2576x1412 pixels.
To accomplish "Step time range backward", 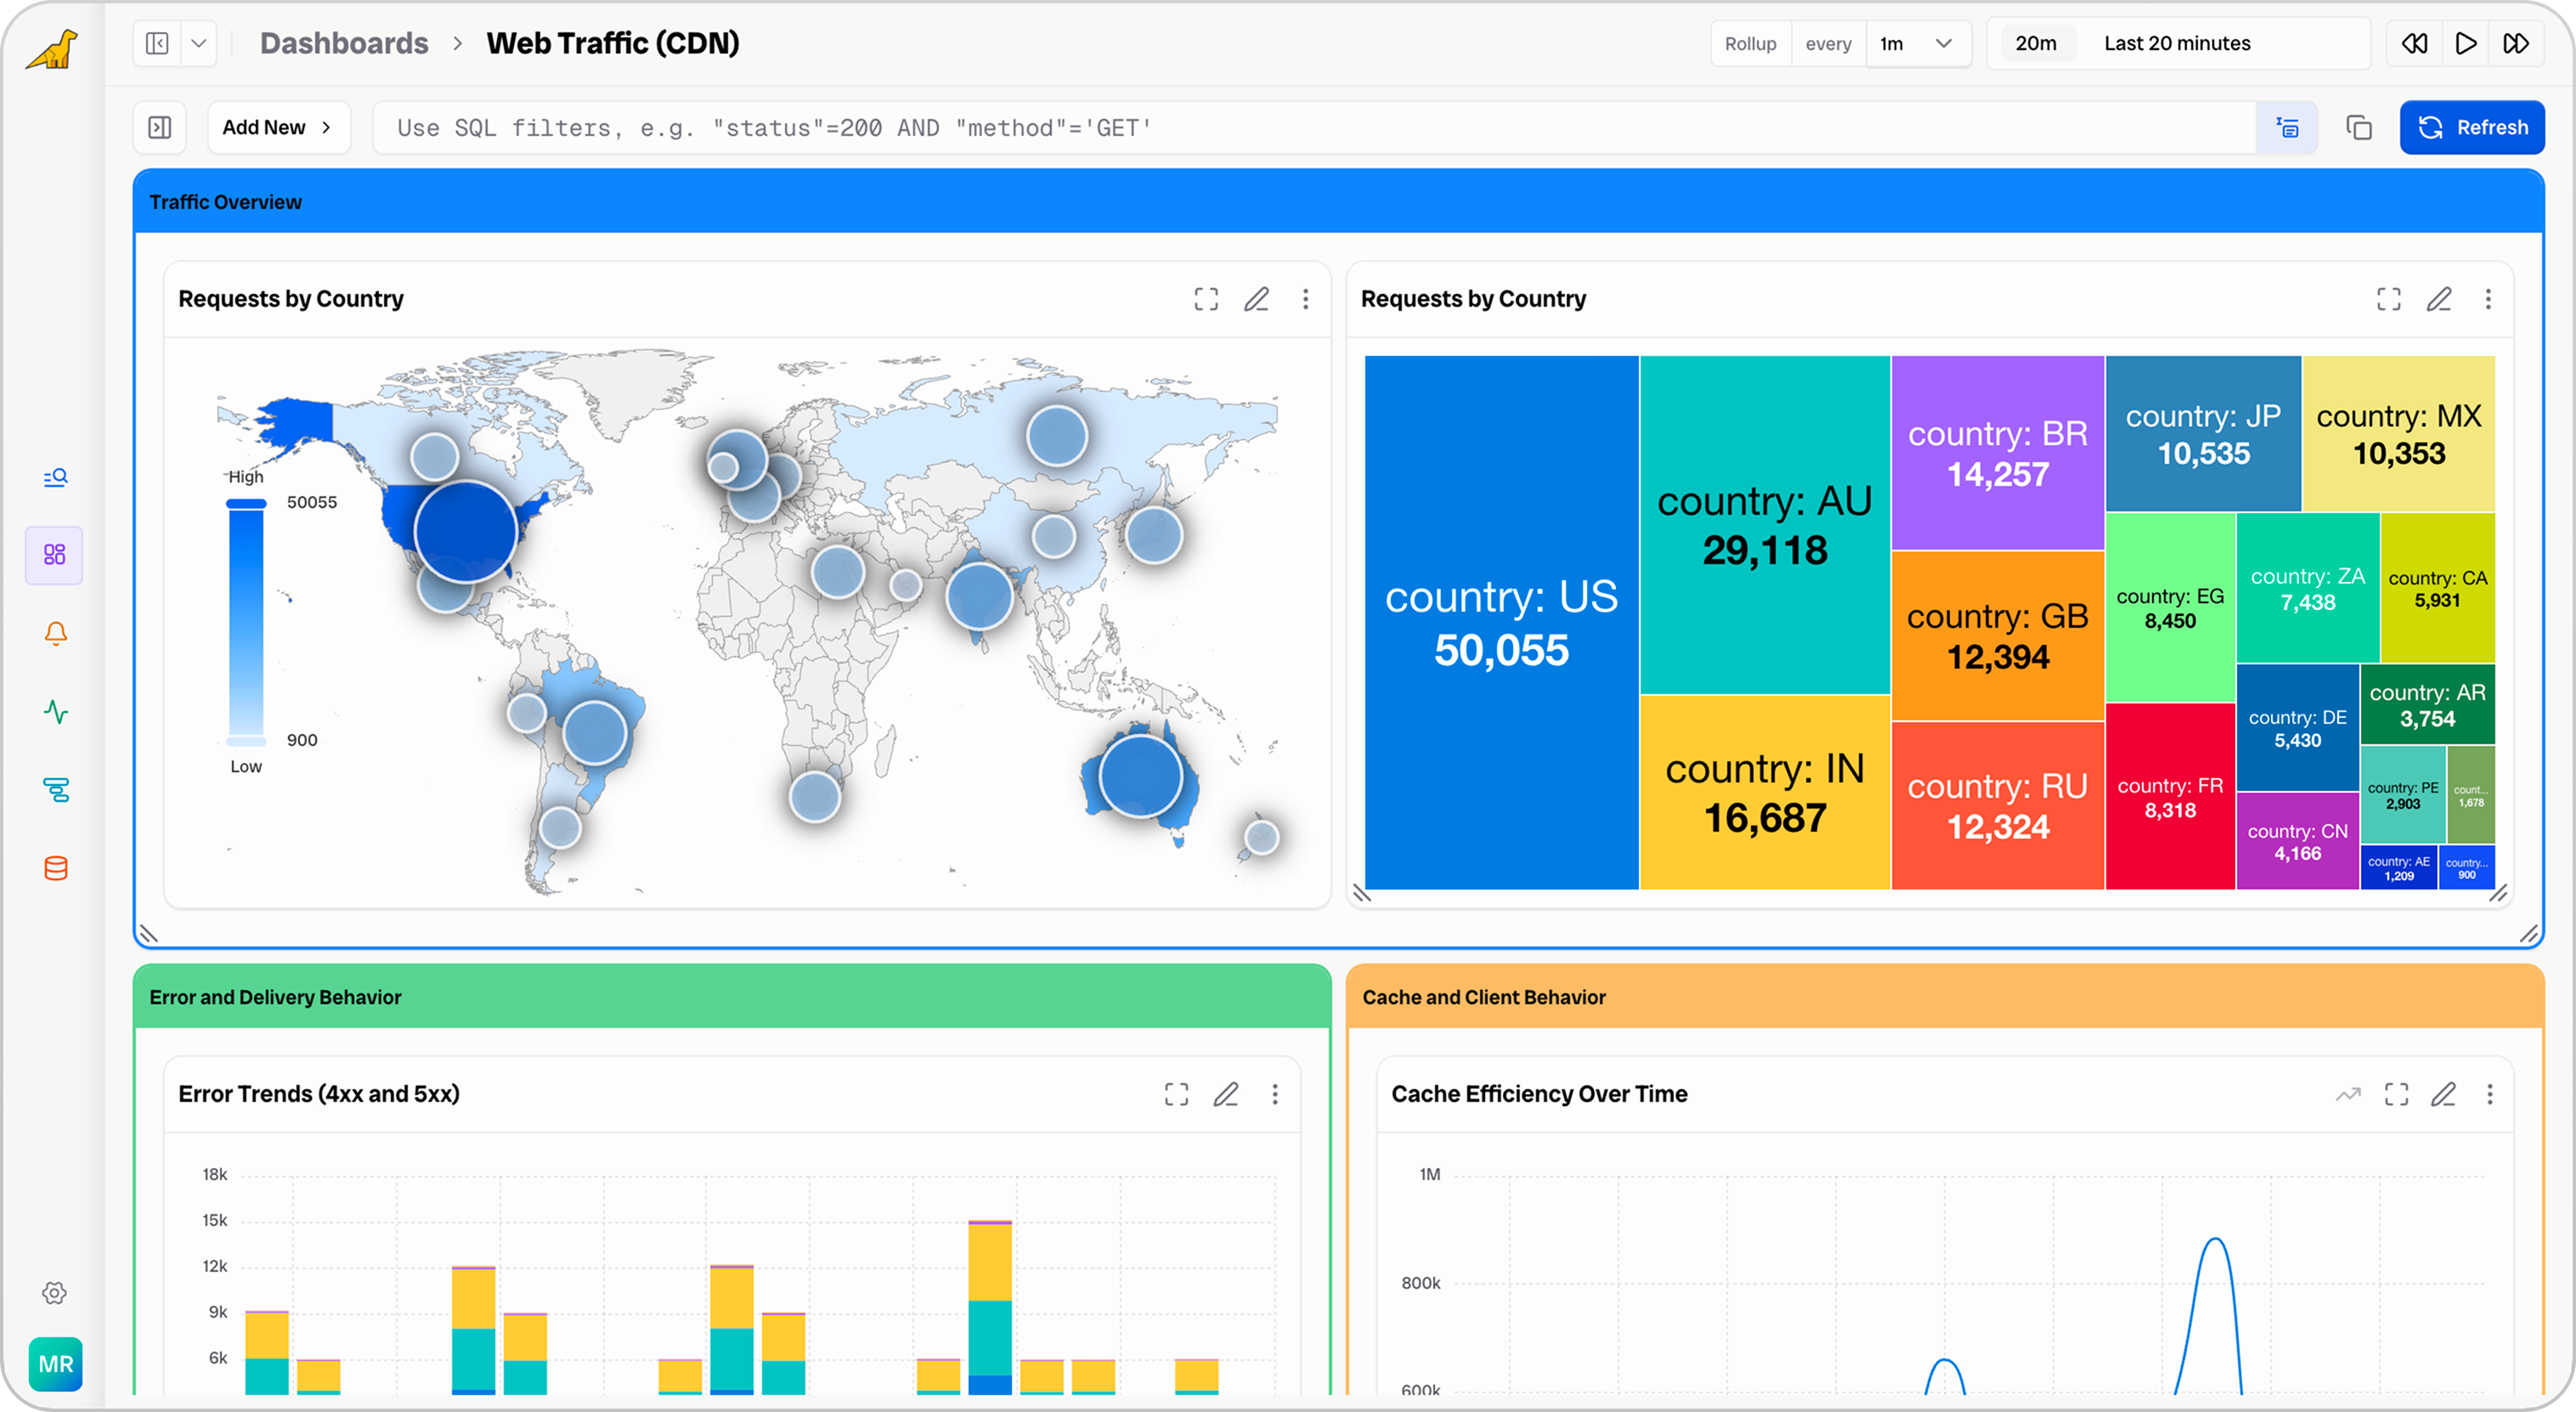I will tap(2415, 43).
